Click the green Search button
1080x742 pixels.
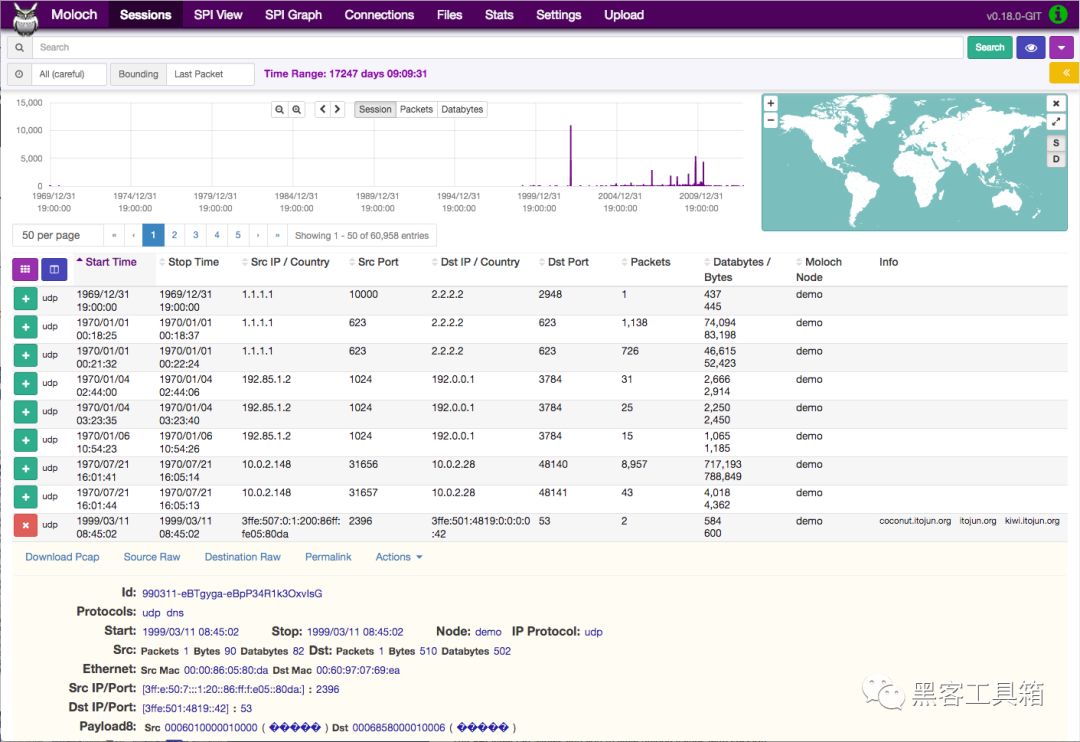(989, 47)
